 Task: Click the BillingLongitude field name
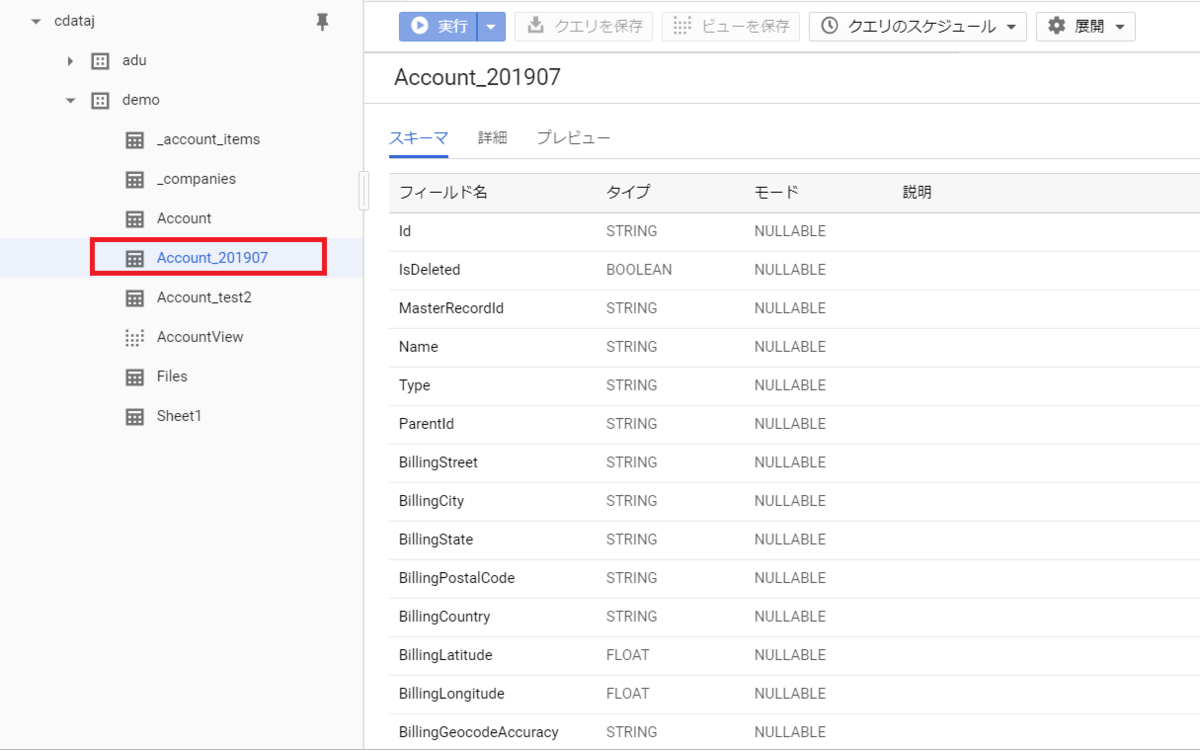pos(451,694)
